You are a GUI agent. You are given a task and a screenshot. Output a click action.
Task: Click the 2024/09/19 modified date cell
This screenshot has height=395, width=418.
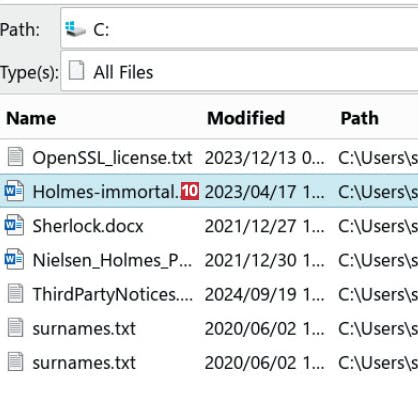264,294
